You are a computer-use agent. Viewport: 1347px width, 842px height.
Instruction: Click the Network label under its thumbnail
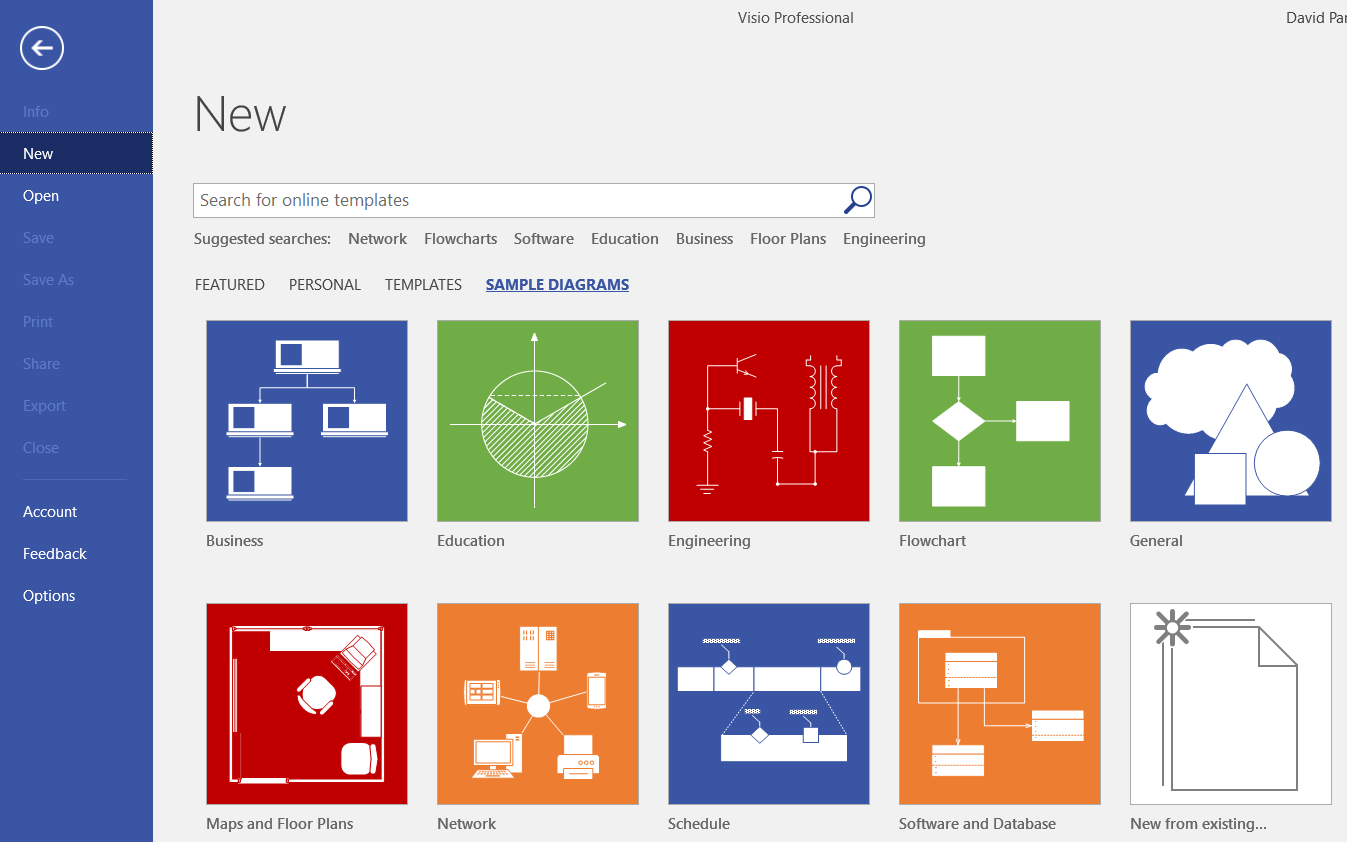466,824
